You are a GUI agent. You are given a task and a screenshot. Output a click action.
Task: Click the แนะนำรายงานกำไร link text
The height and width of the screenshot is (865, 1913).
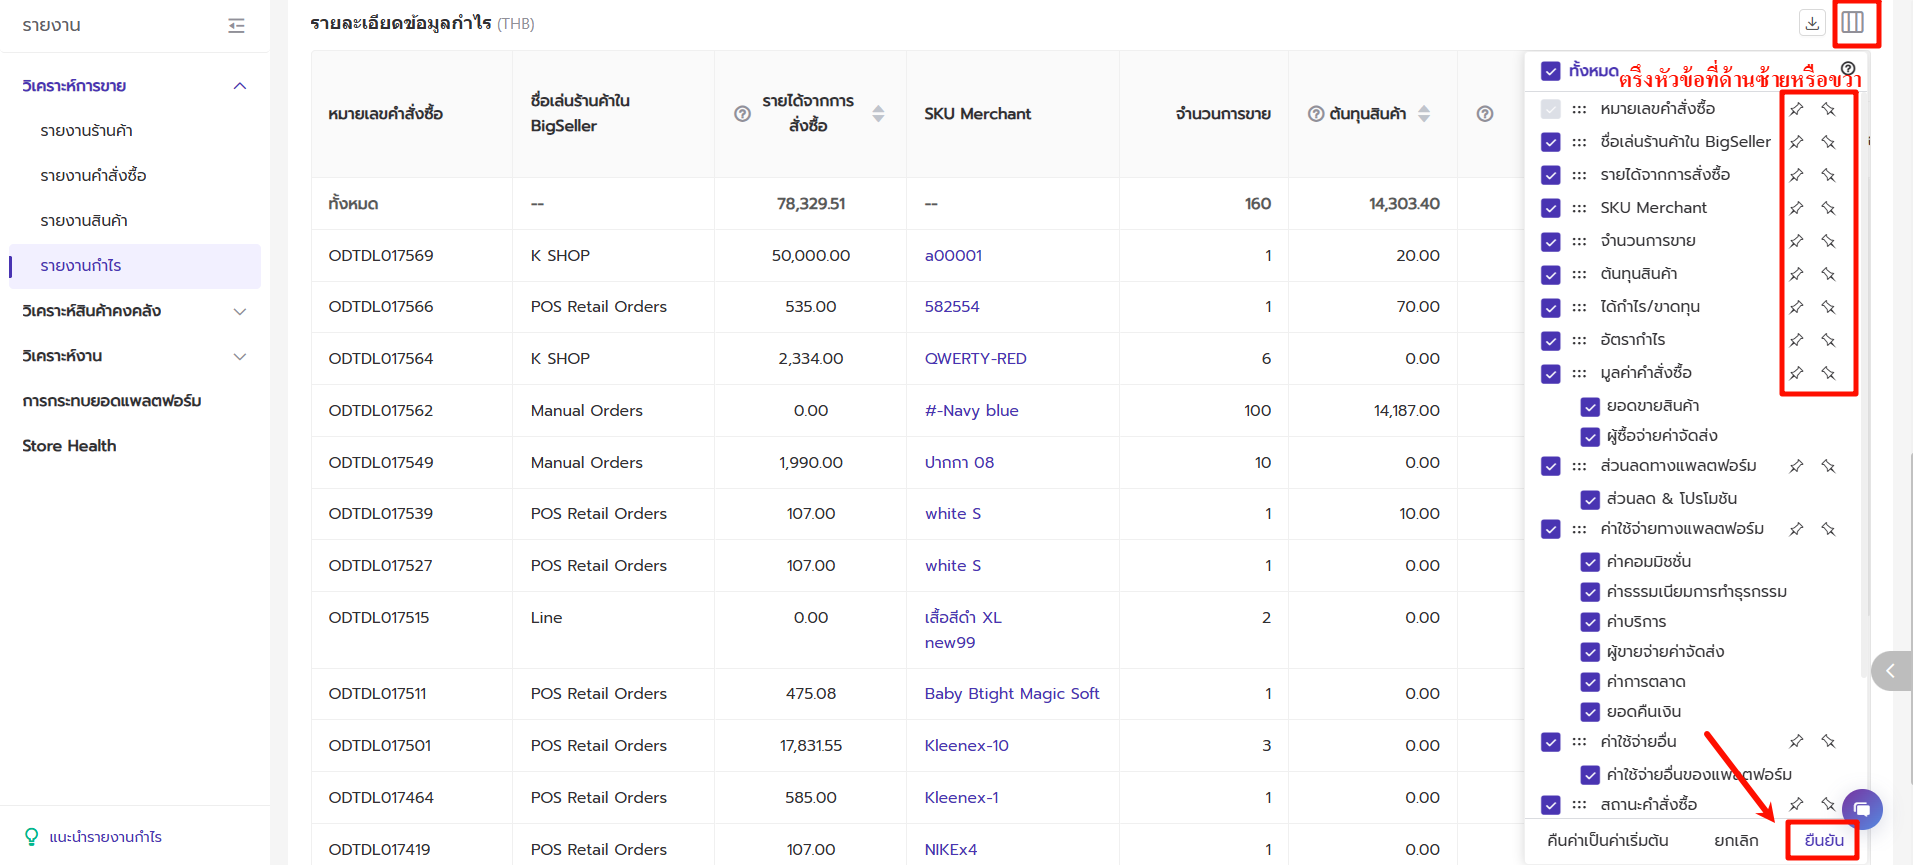[106, 837]
